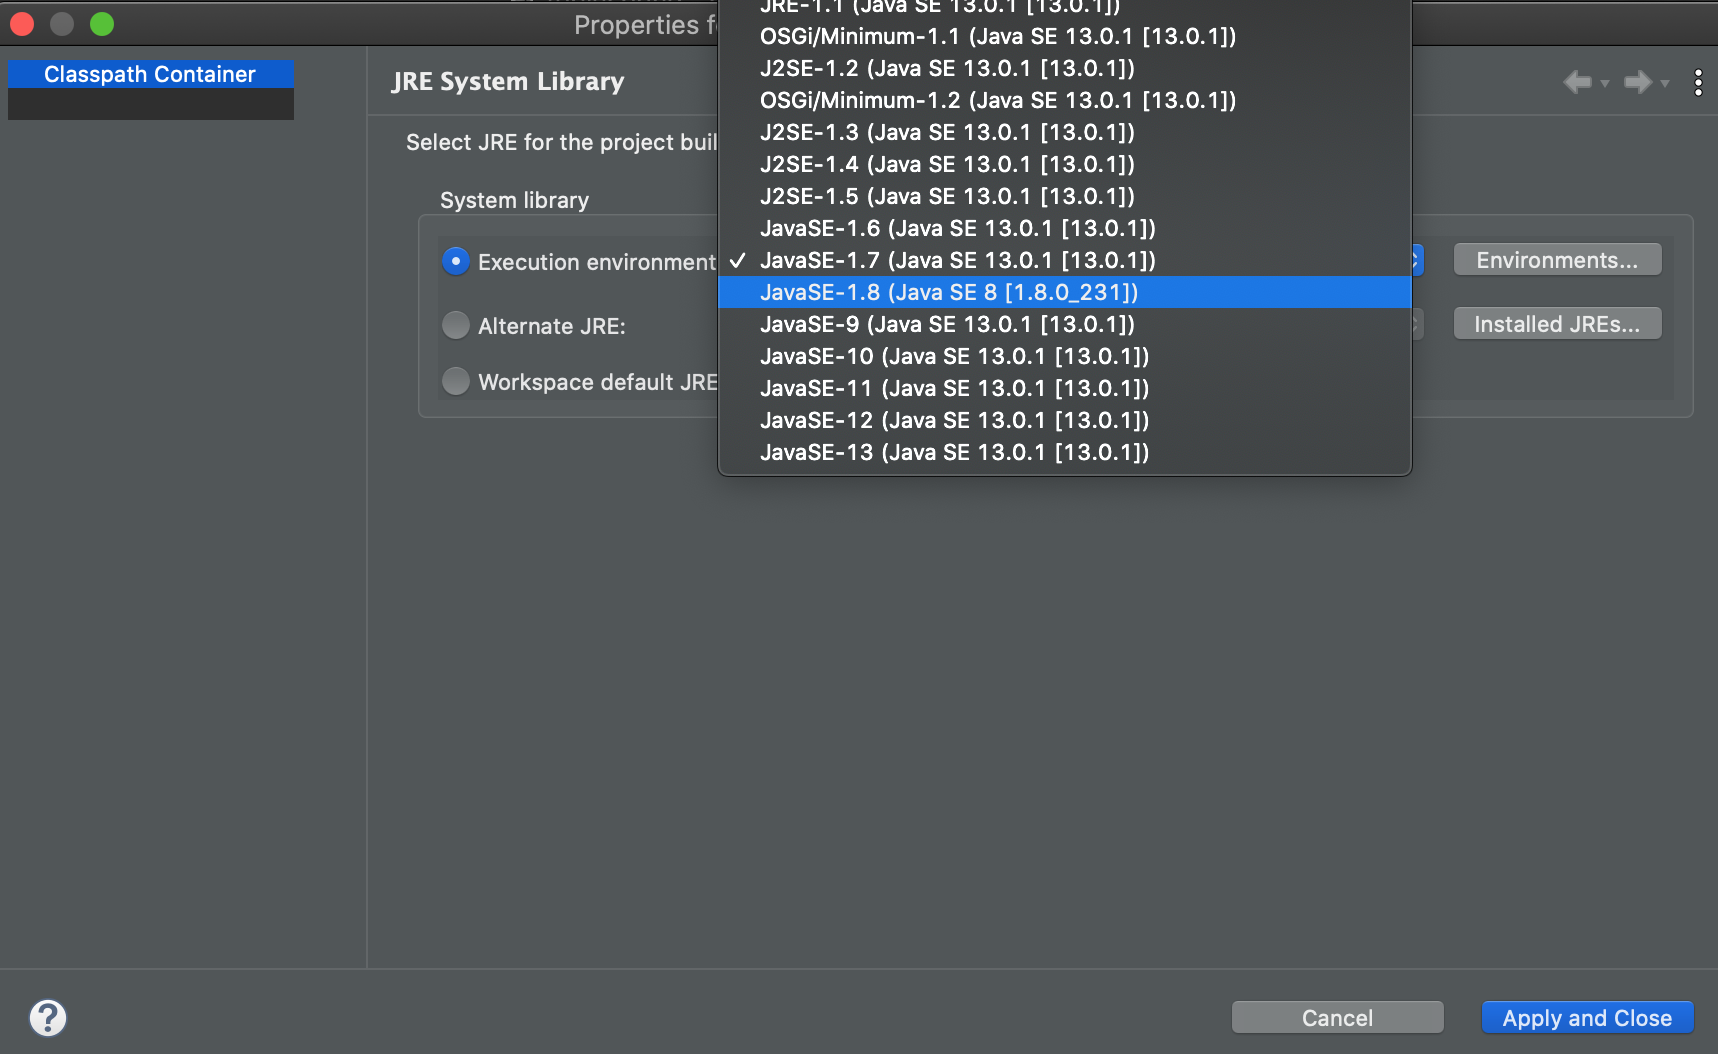Select Classpath Container in the sidebar
The image size is (1718, 1054).
tap(150, 74)
